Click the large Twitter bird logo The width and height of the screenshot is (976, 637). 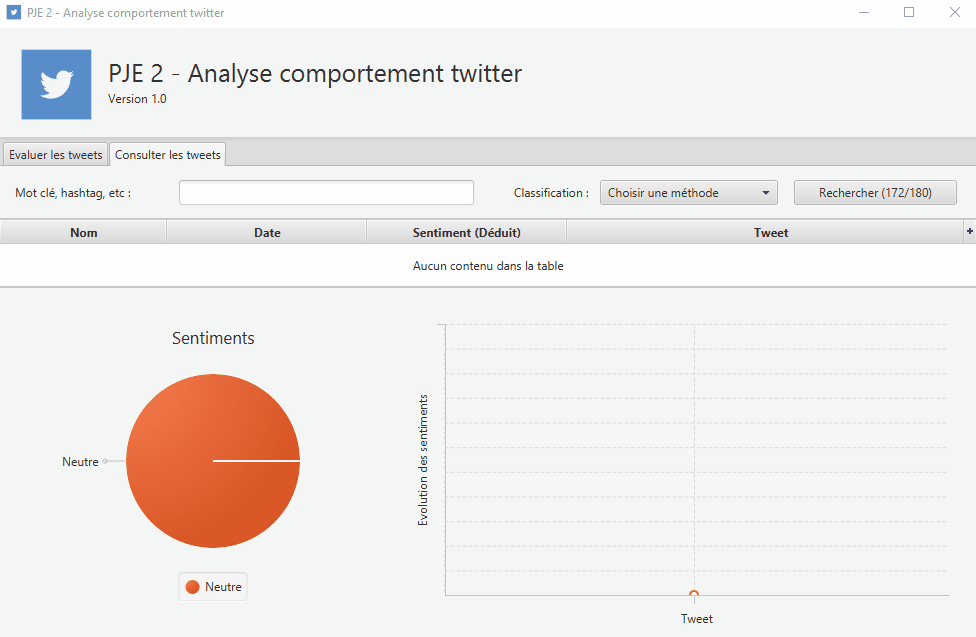[x=56, y=85]
